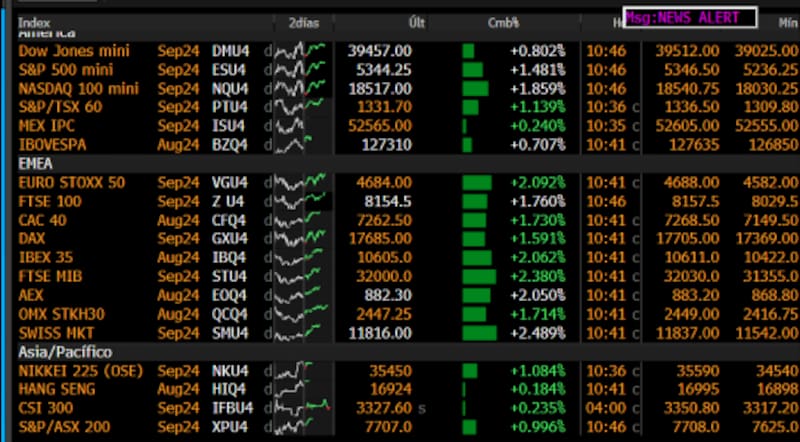Screen dimensions: 800x442
Task: Click the 2días column header
Action: pyautogui.click(x=305, y=21)
